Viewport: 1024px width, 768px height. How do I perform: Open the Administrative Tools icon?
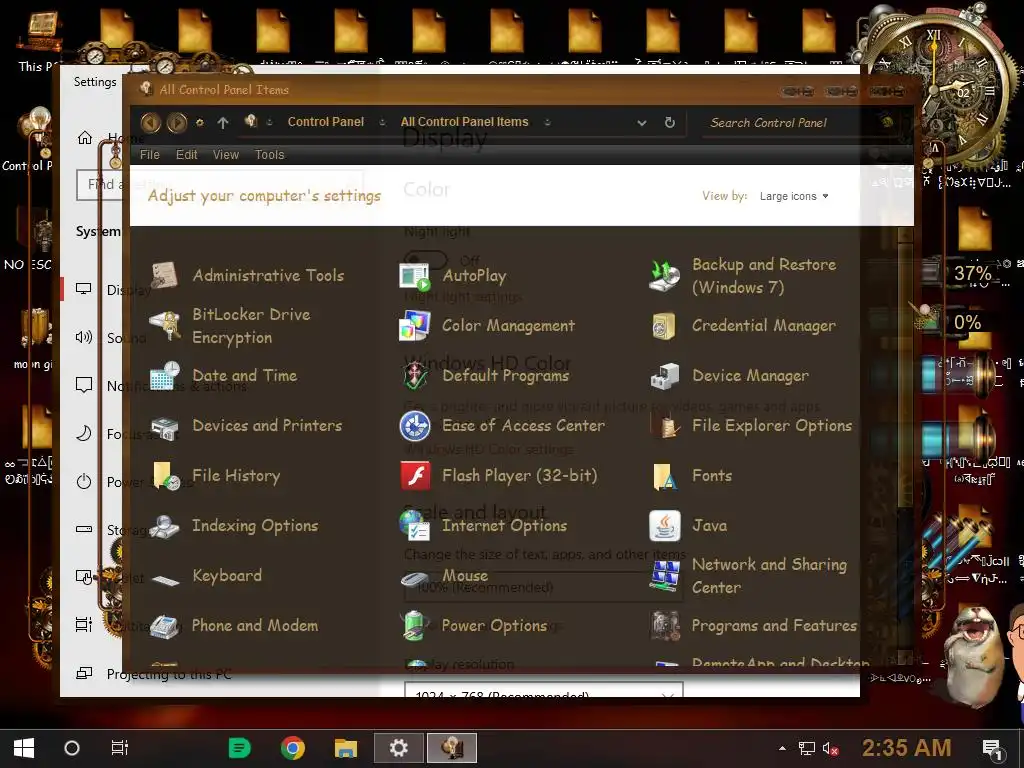click(165, 276)
